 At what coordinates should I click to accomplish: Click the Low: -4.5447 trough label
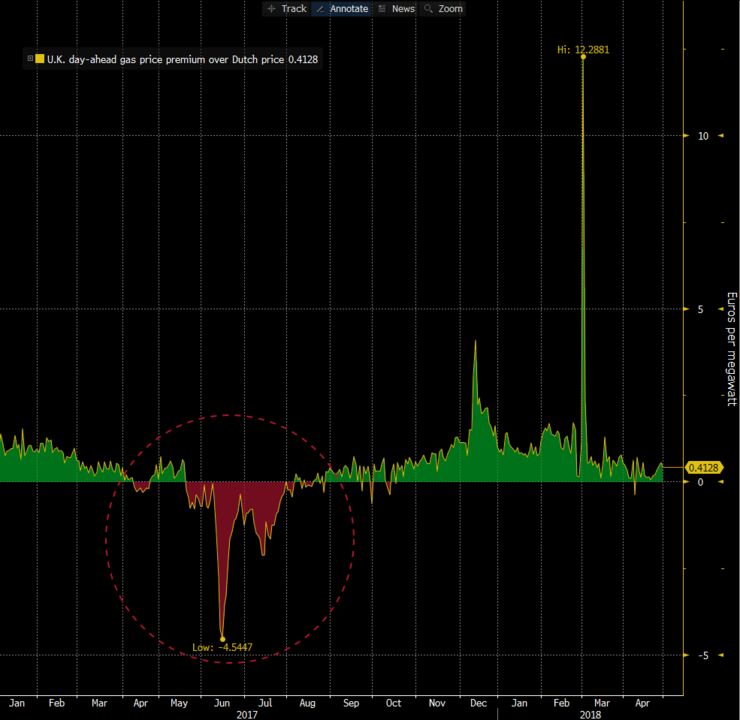pyautogui.click(x=222, y=647)
